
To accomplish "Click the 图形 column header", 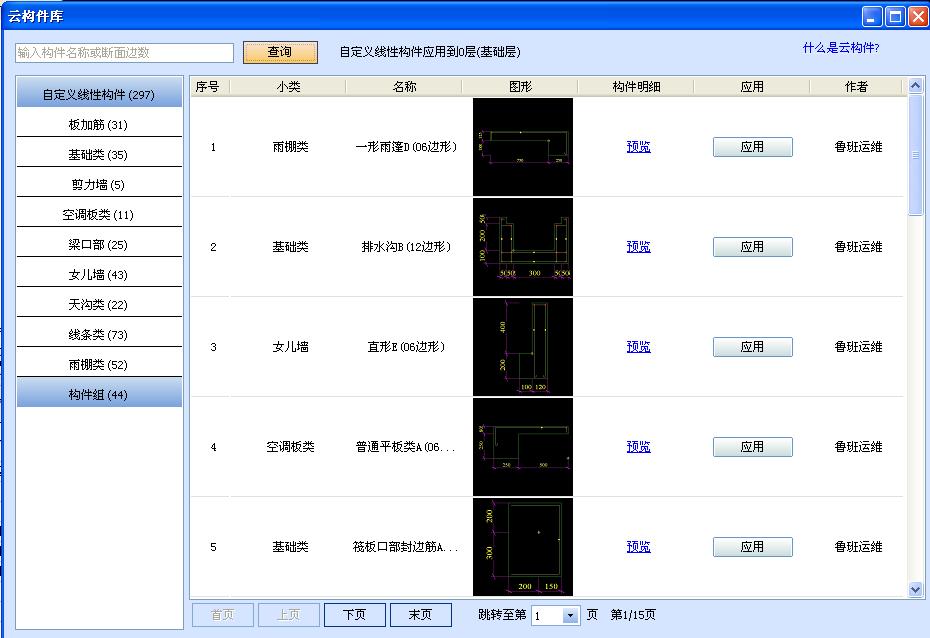I will pos(521,87).
